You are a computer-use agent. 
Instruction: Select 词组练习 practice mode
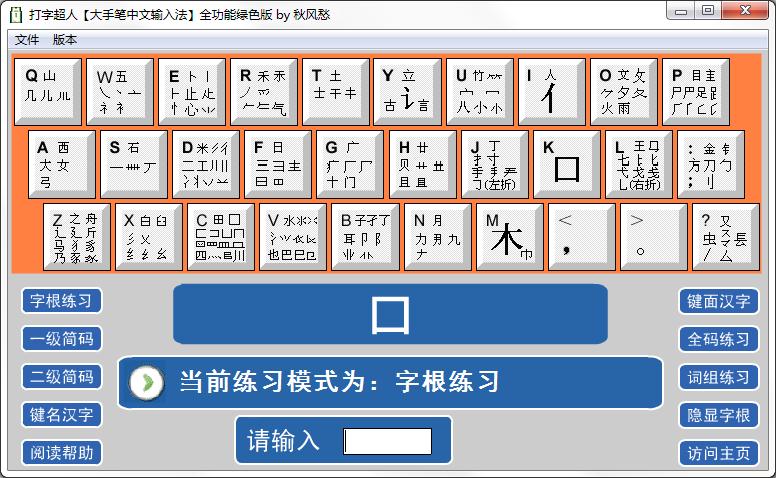pyautogui.click(x=719, y=378)
